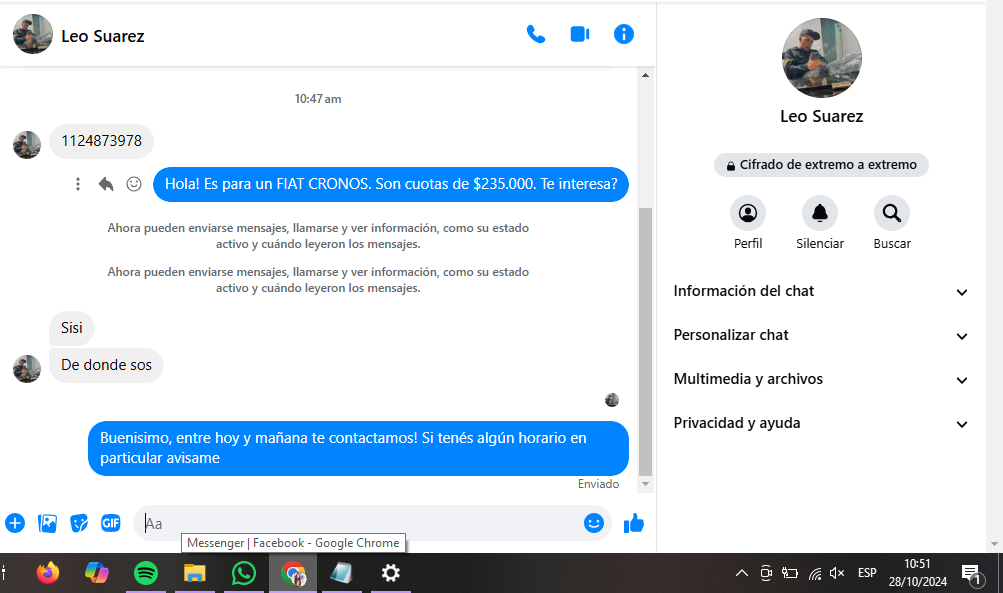Expand Privacidad y ayuda section

[x=821, y=423]
